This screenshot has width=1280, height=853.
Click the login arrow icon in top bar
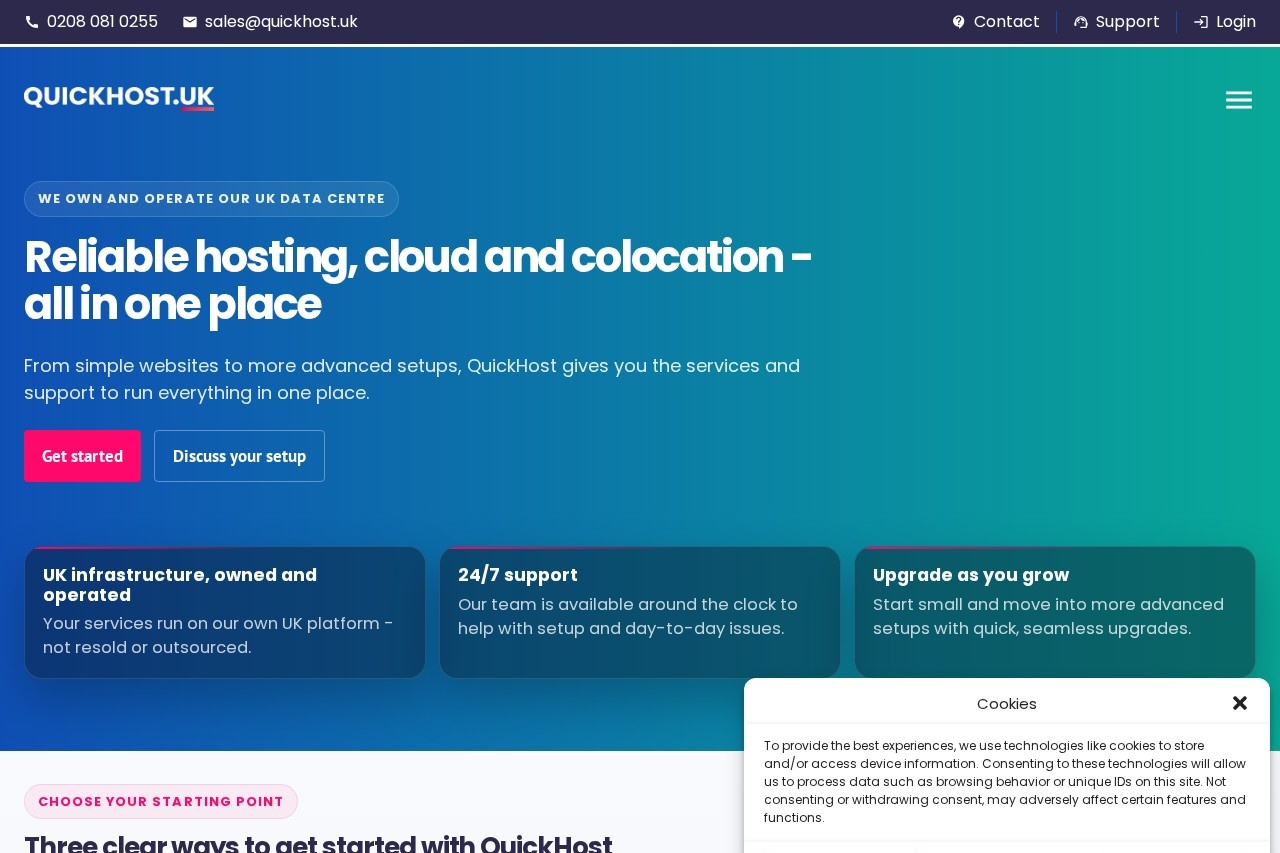click(x=1201, y=21)
